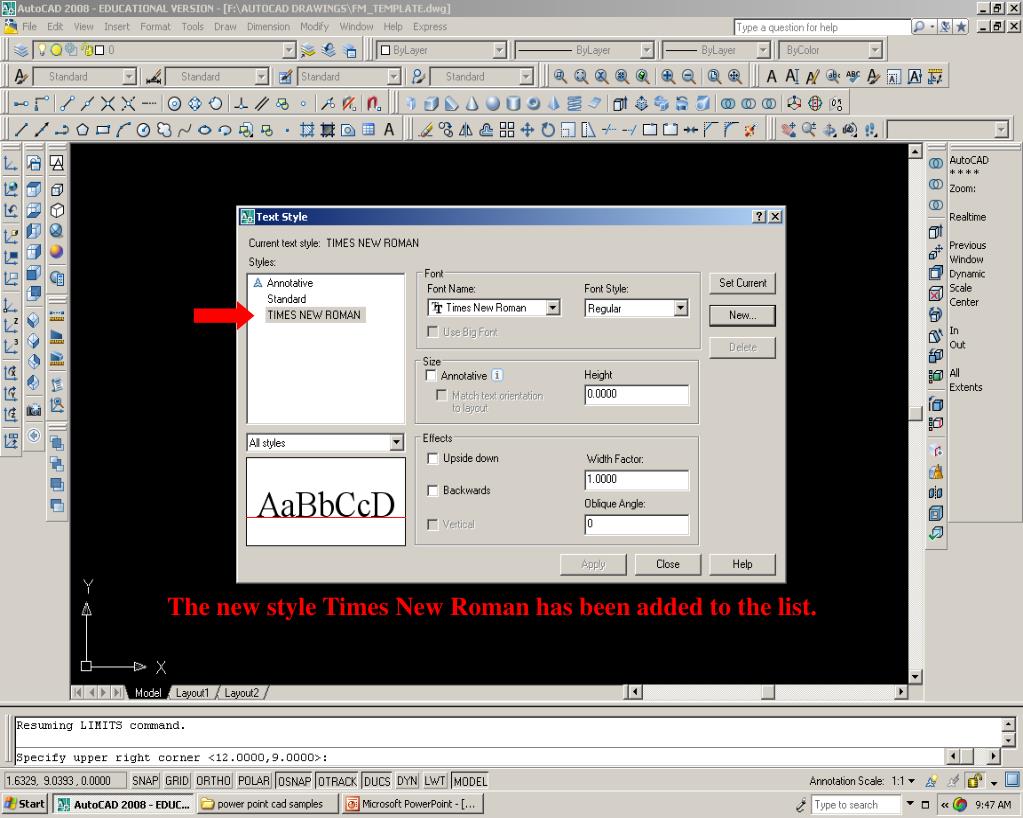Click the layer 0 color swatch
Viewport: 1023px width, 818px height.
pos(100,50)
